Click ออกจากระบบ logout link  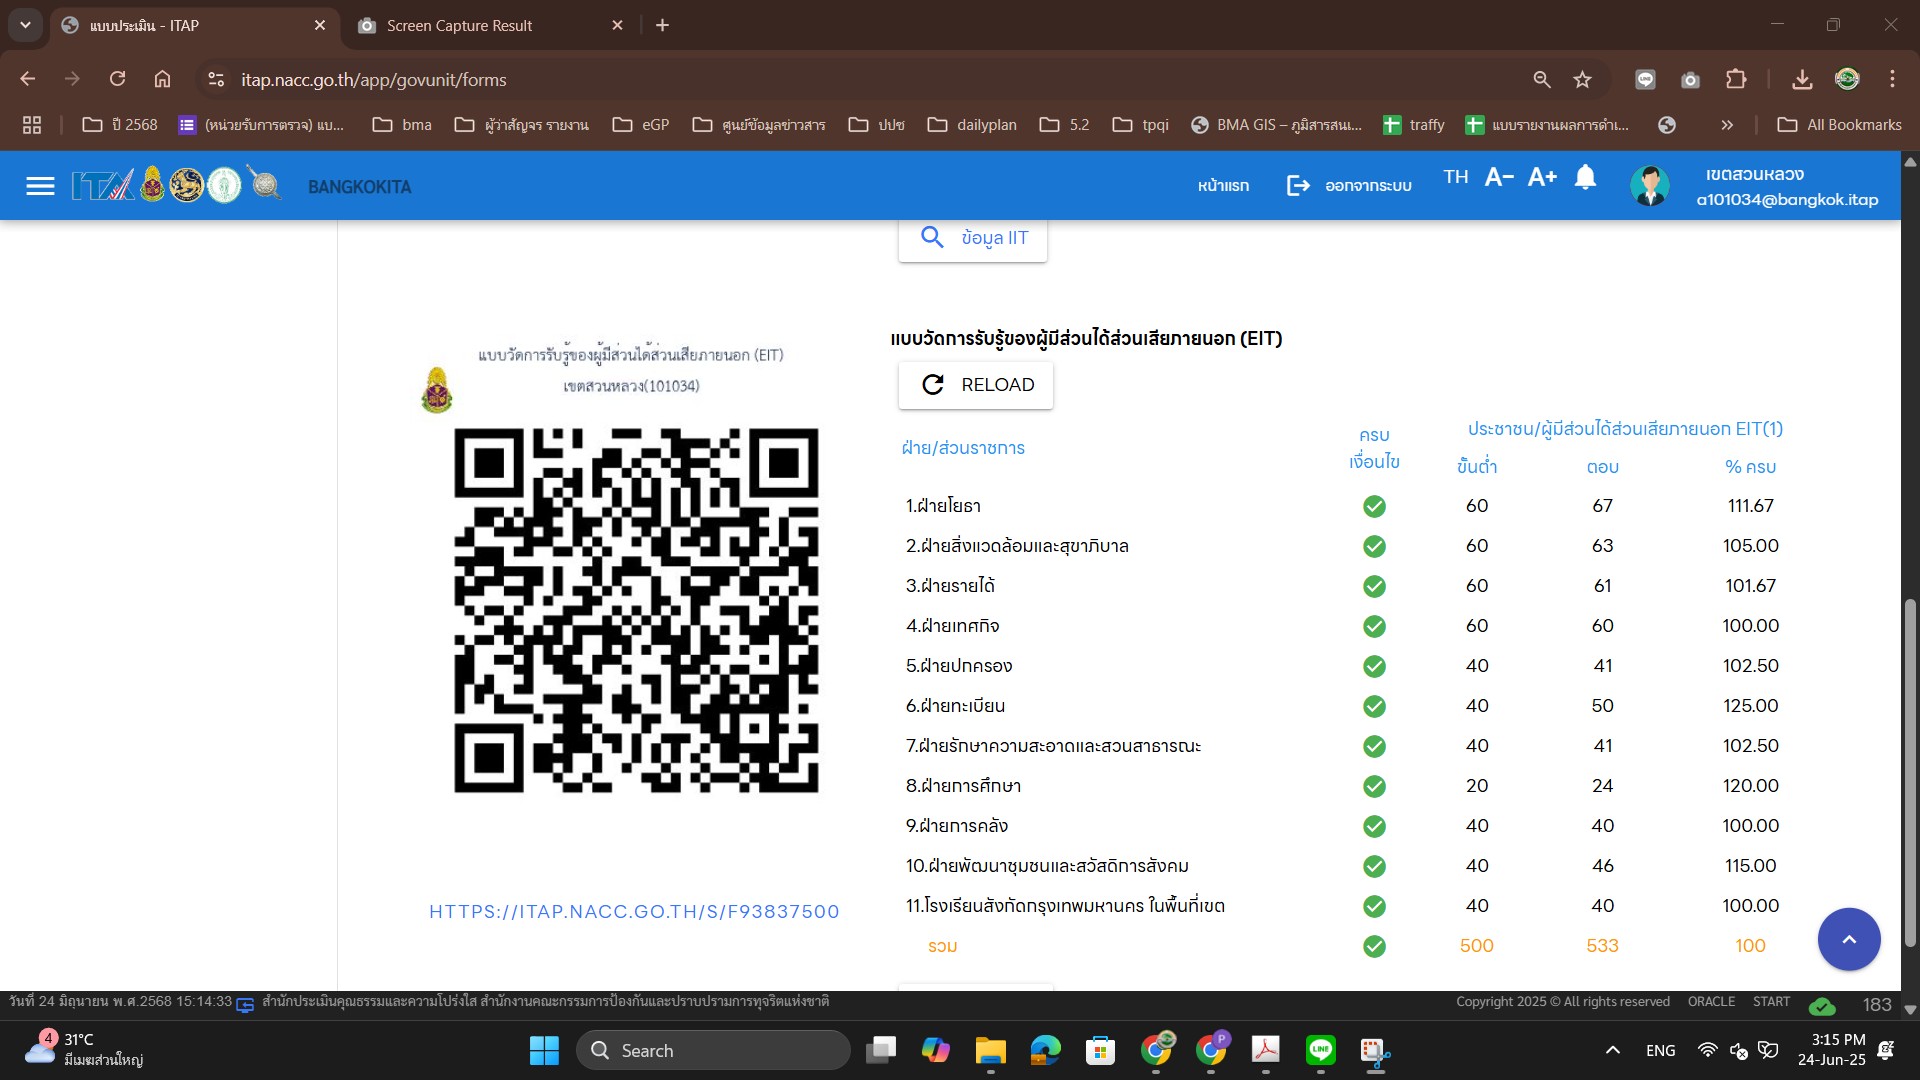coord(1349,186)
